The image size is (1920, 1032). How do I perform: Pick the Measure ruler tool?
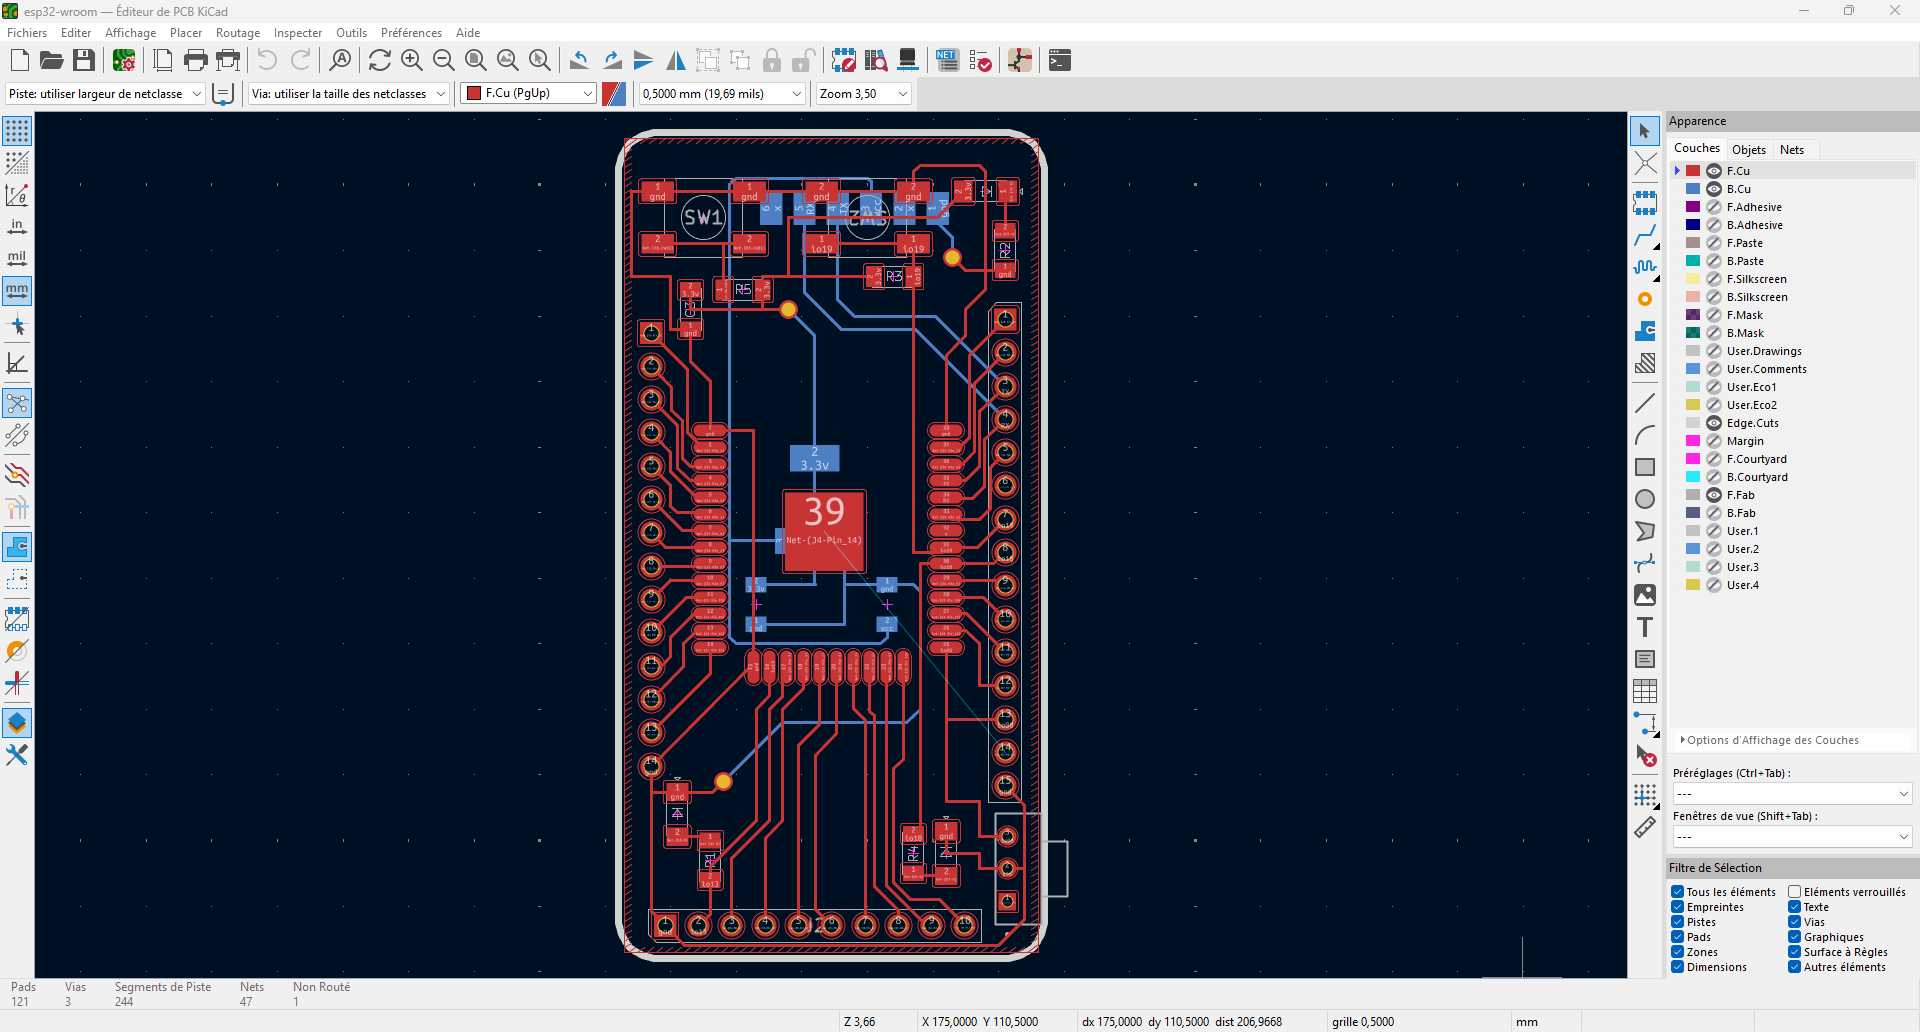[x=1645, y=827]
